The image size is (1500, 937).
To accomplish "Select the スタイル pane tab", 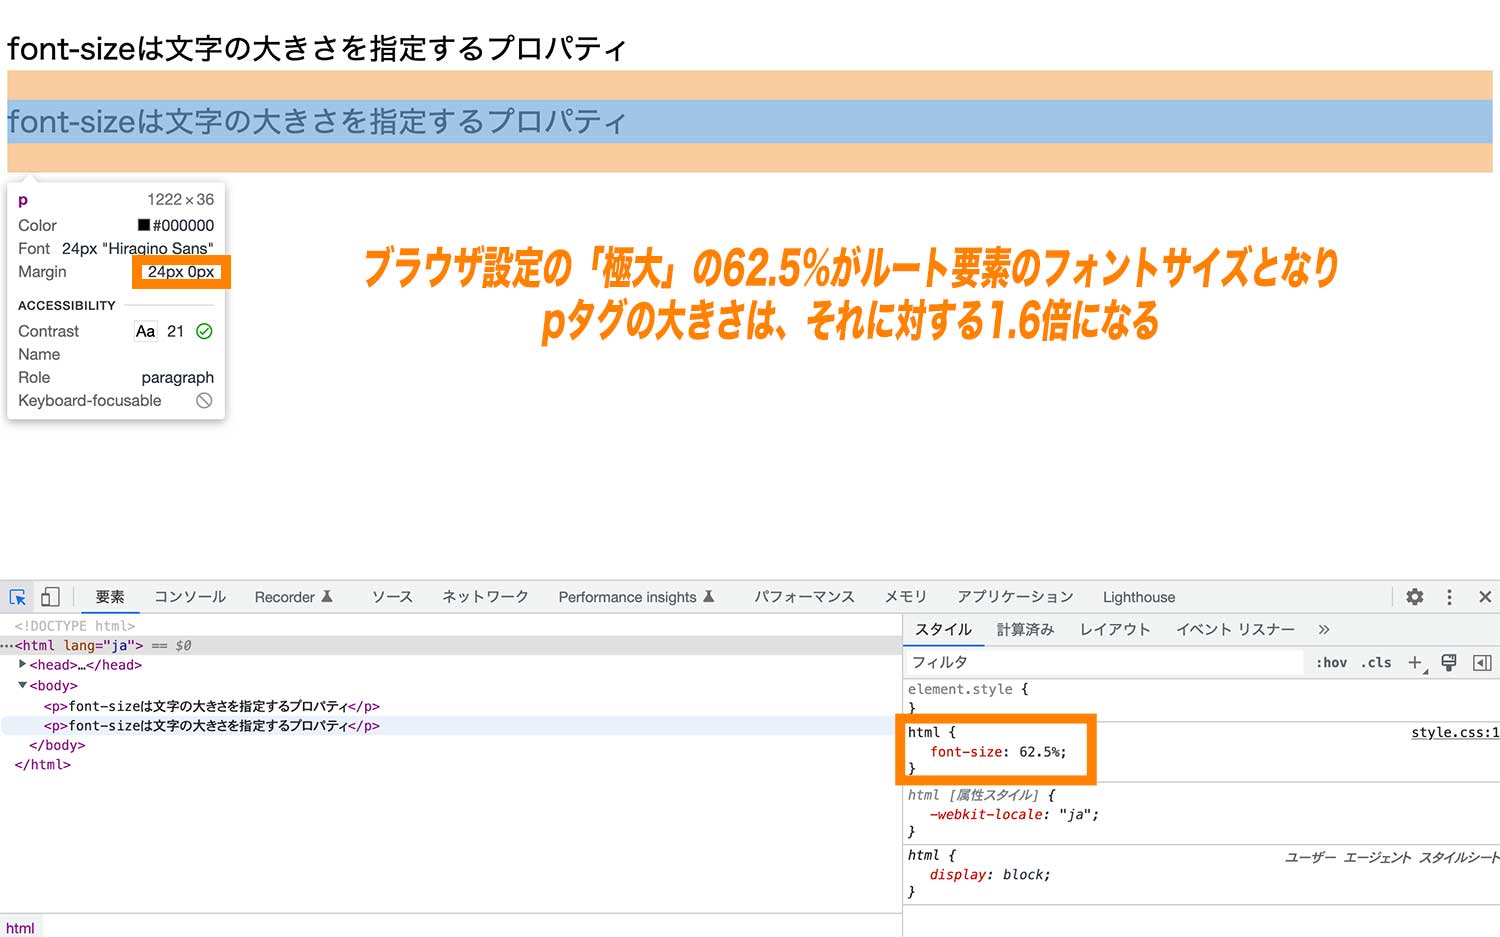I will 943,629.
